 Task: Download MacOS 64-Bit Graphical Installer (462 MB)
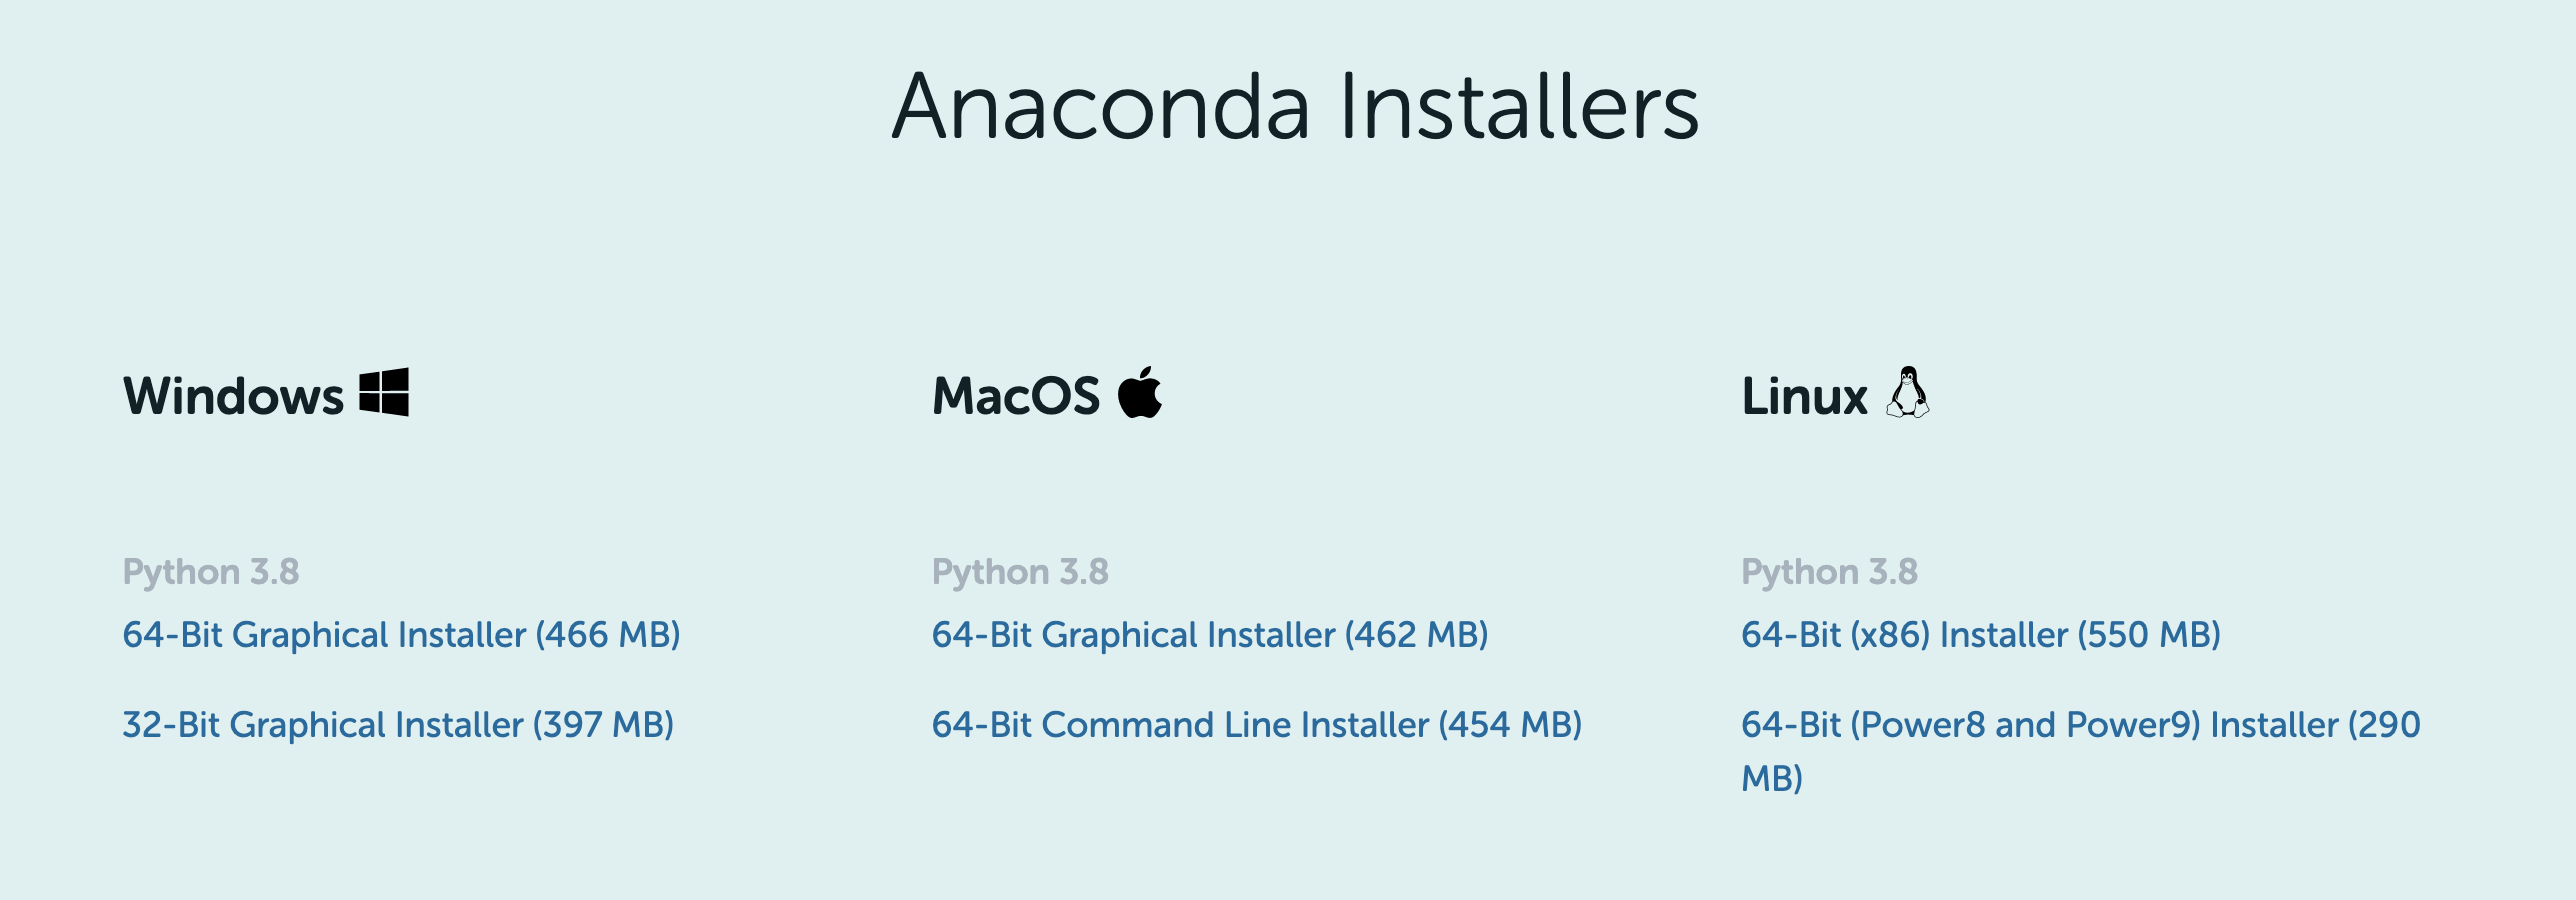[x=1210, y=635]
